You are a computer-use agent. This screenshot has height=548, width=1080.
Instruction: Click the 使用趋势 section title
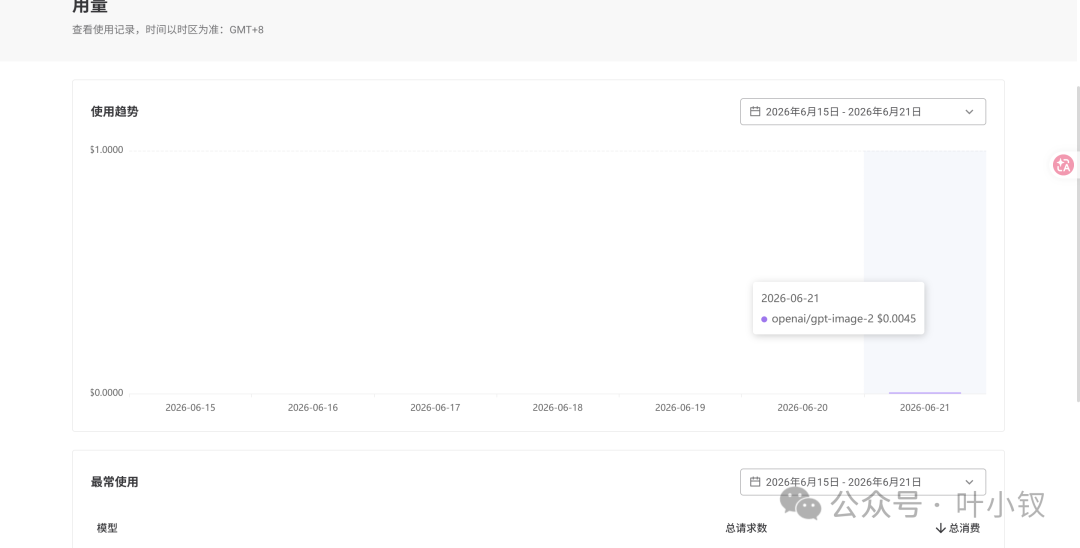point(114,112)
